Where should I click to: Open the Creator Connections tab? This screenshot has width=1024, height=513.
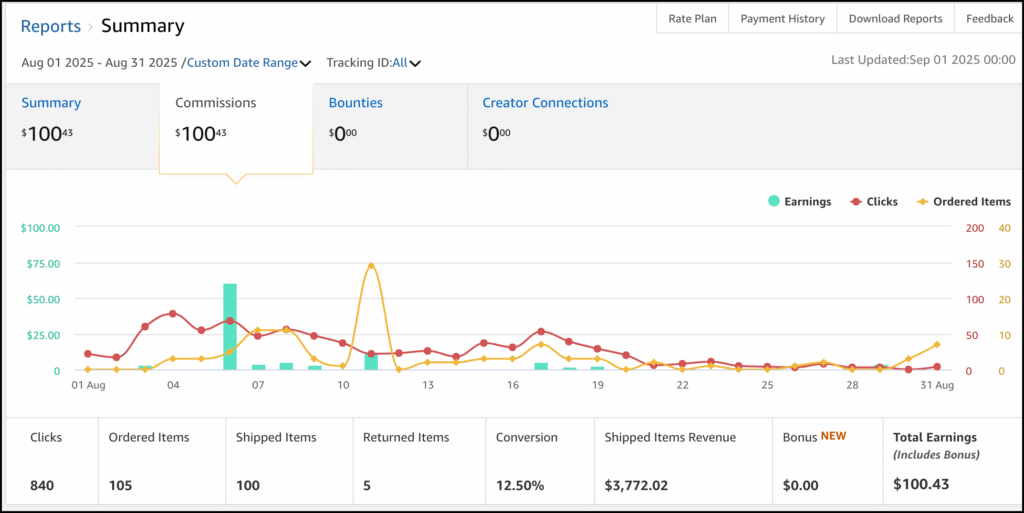545,103
